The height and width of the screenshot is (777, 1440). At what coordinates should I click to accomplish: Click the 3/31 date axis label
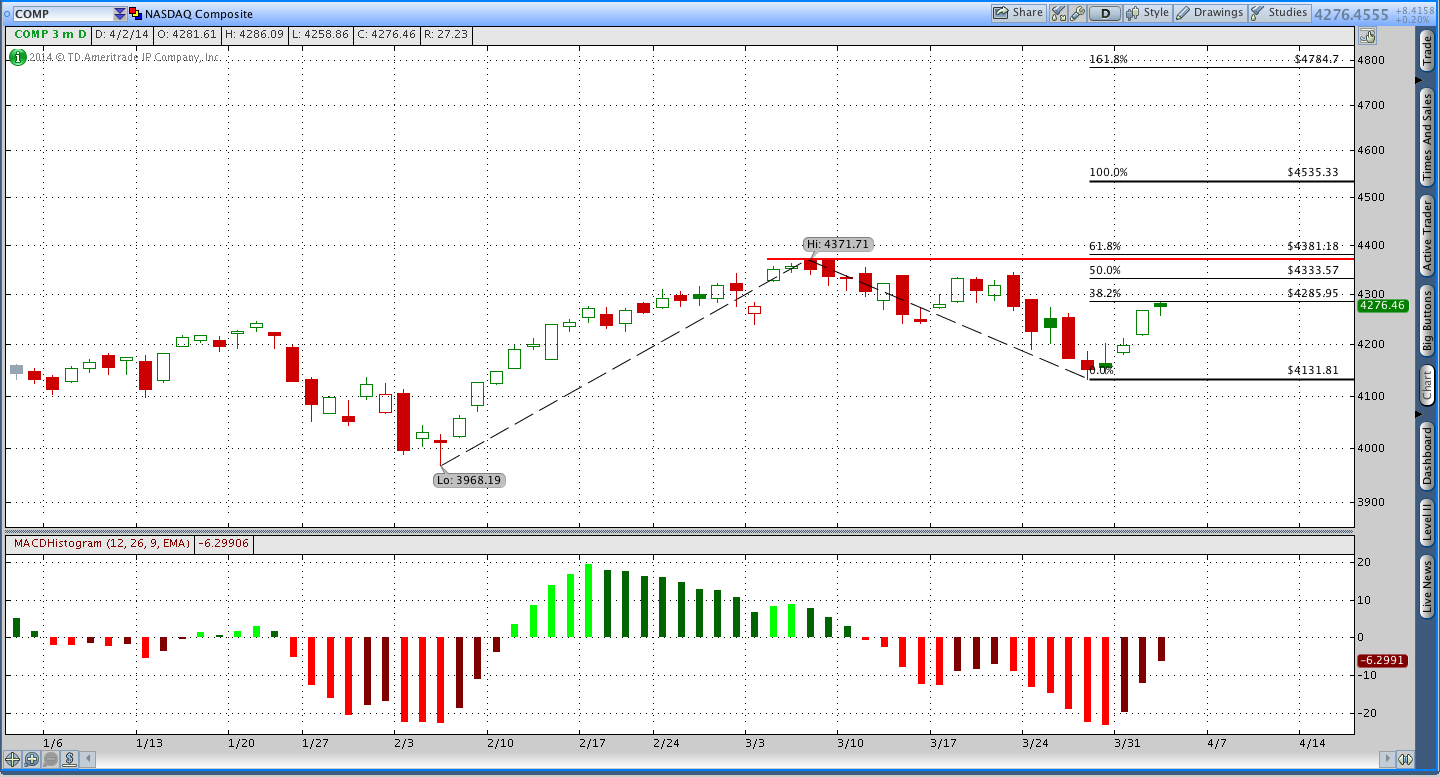point(1127,743)
